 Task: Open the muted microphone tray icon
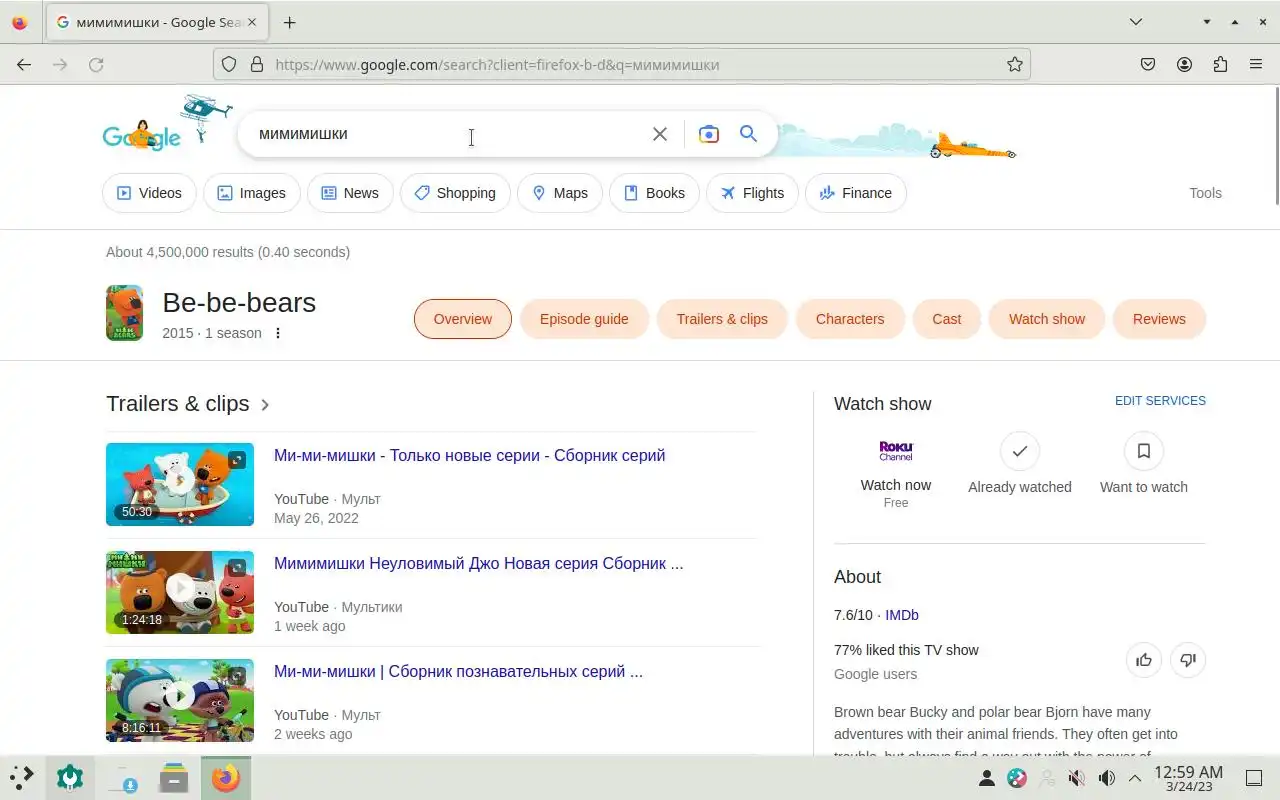[1077, 778]
